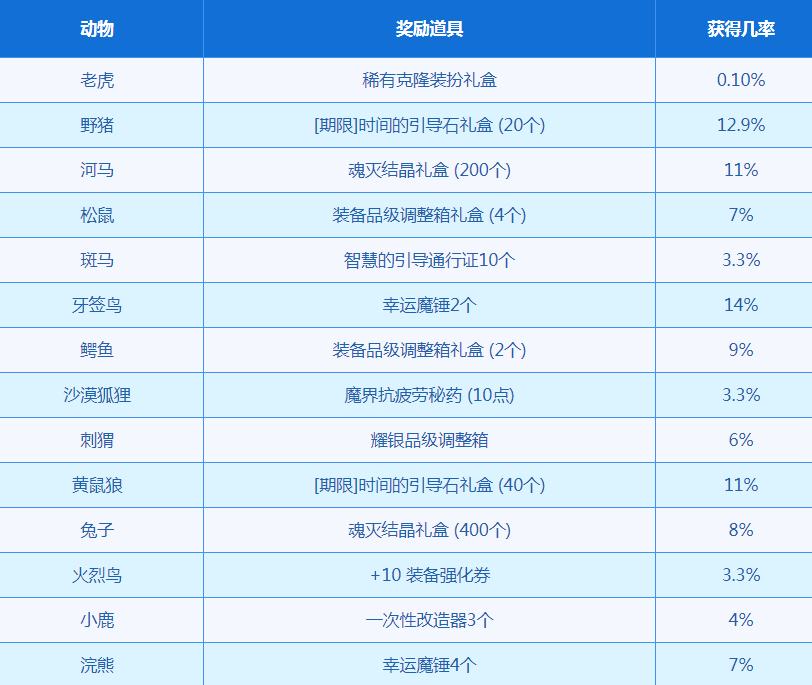Click the 幸运魔锤2个 reward cell
The image size is (812, 685).
pyautogui.click(x=429, y=305)
